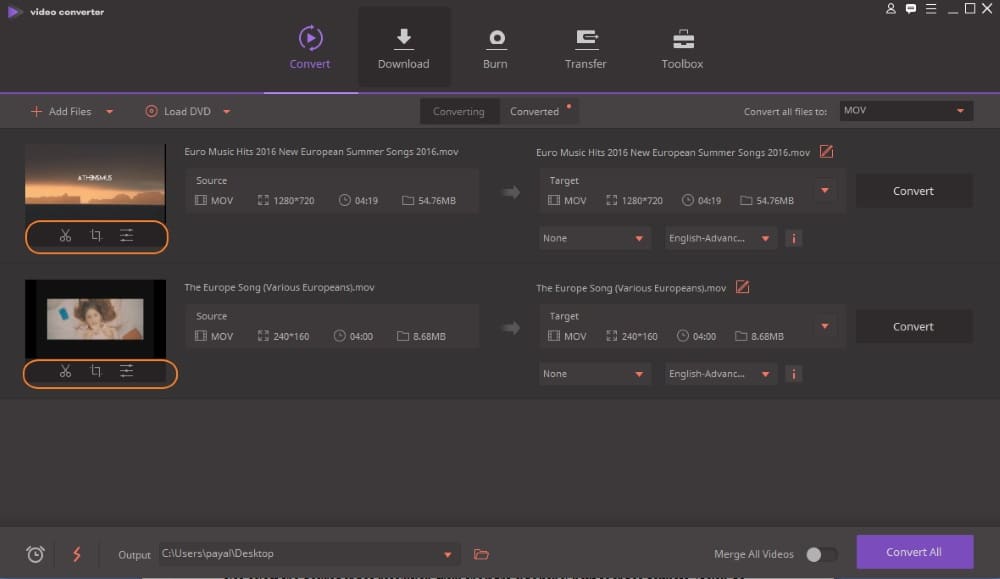Open effects adjust icon for The Europe Song

(127, 371)
